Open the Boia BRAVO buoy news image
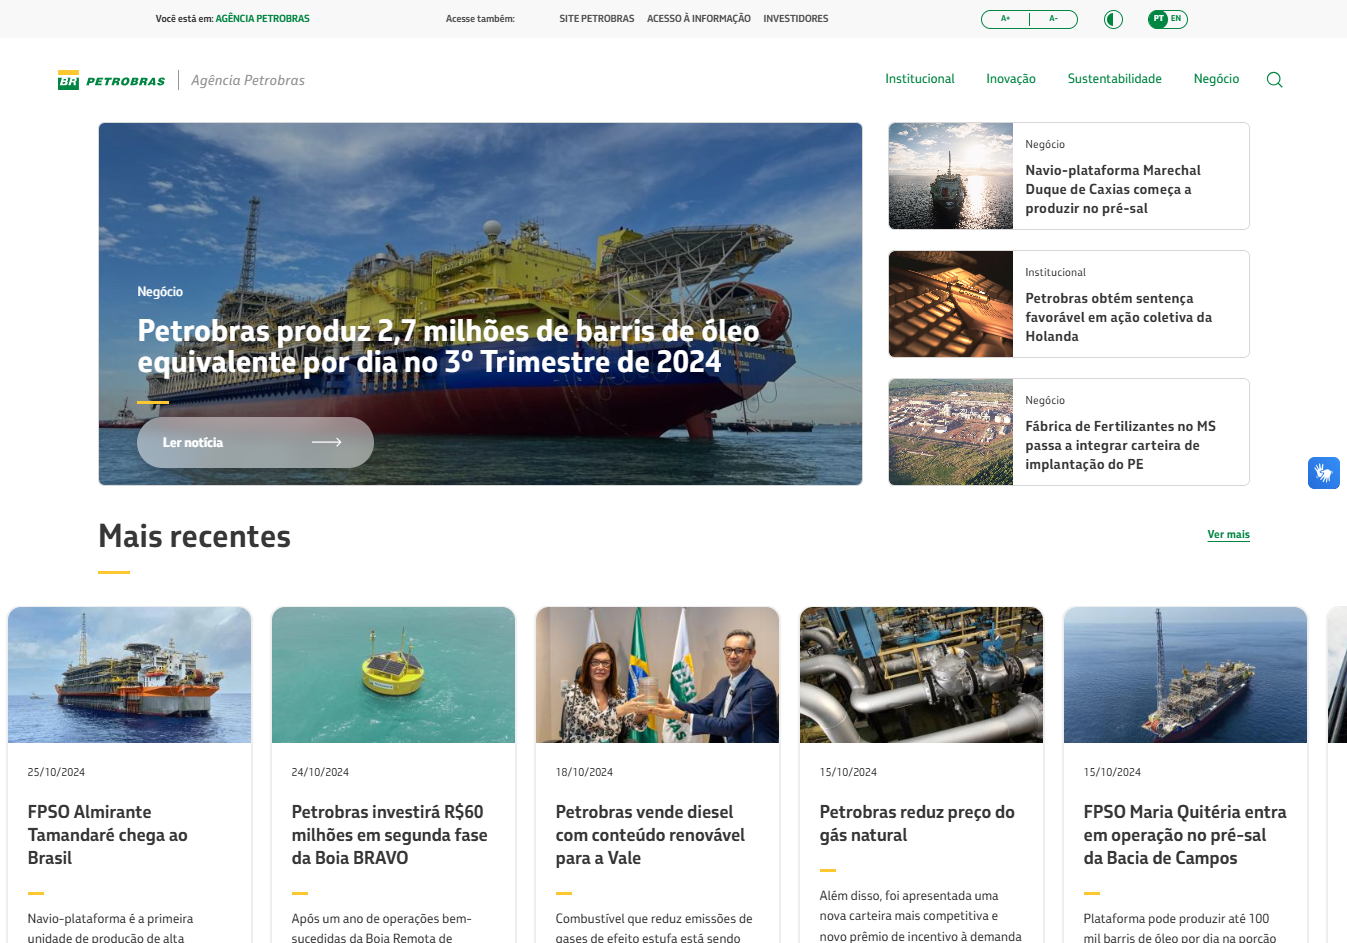1347x943 pixels. click(393, 675)
